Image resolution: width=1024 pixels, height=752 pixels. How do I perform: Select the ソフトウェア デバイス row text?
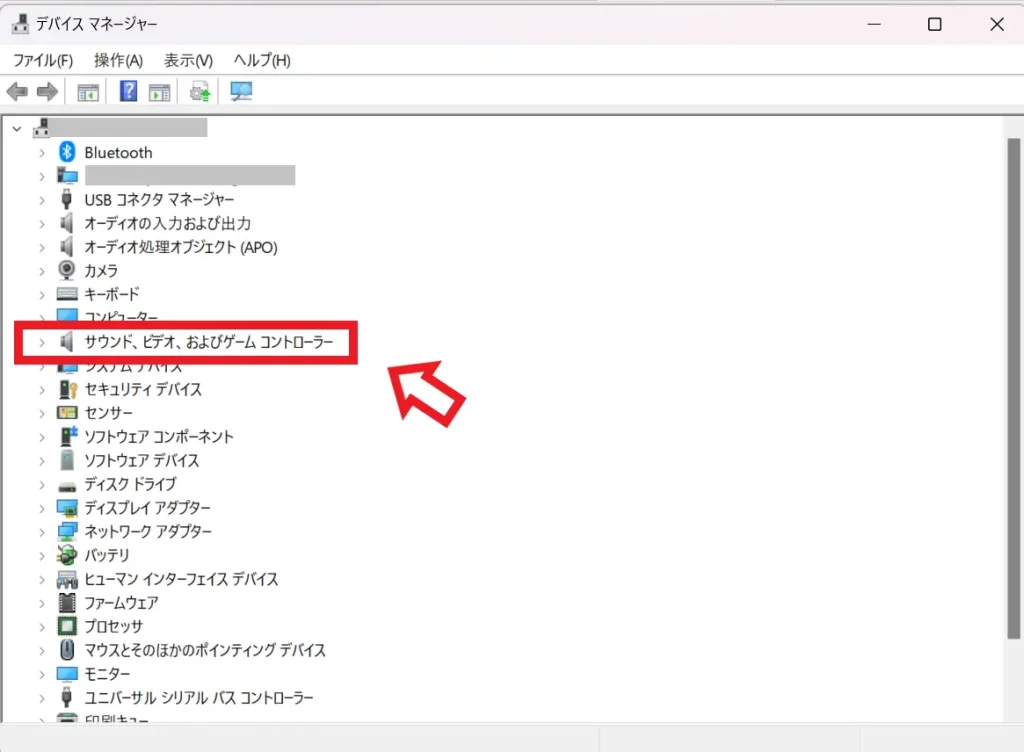coord(142,460)
